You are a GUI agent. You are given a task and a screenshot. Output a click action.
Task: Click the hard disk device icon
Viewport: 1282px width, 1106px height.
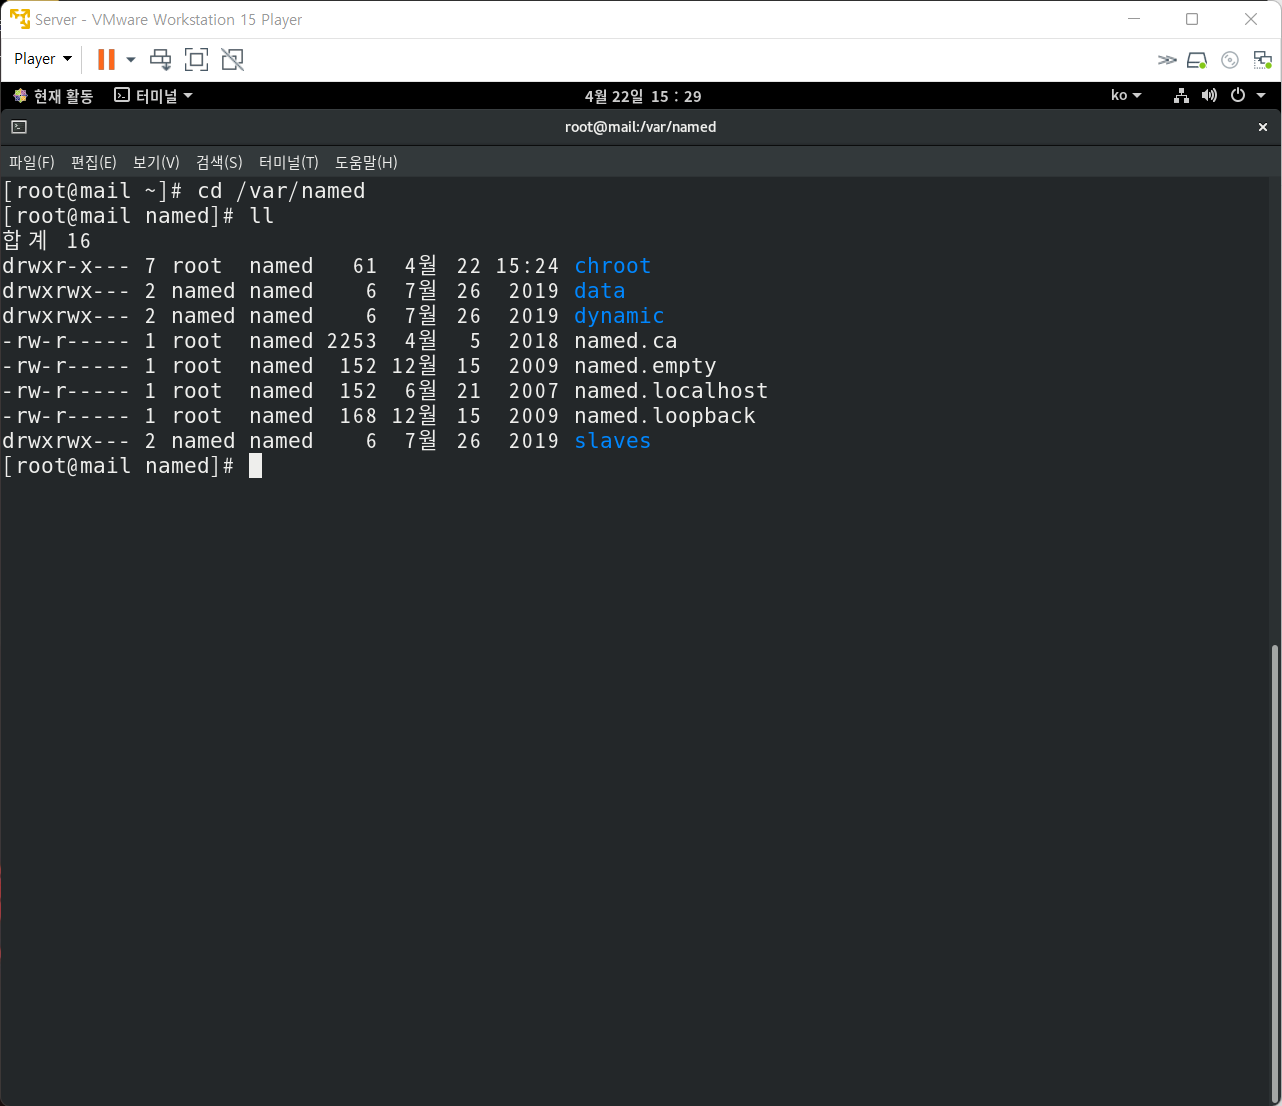pos(1197,60)
